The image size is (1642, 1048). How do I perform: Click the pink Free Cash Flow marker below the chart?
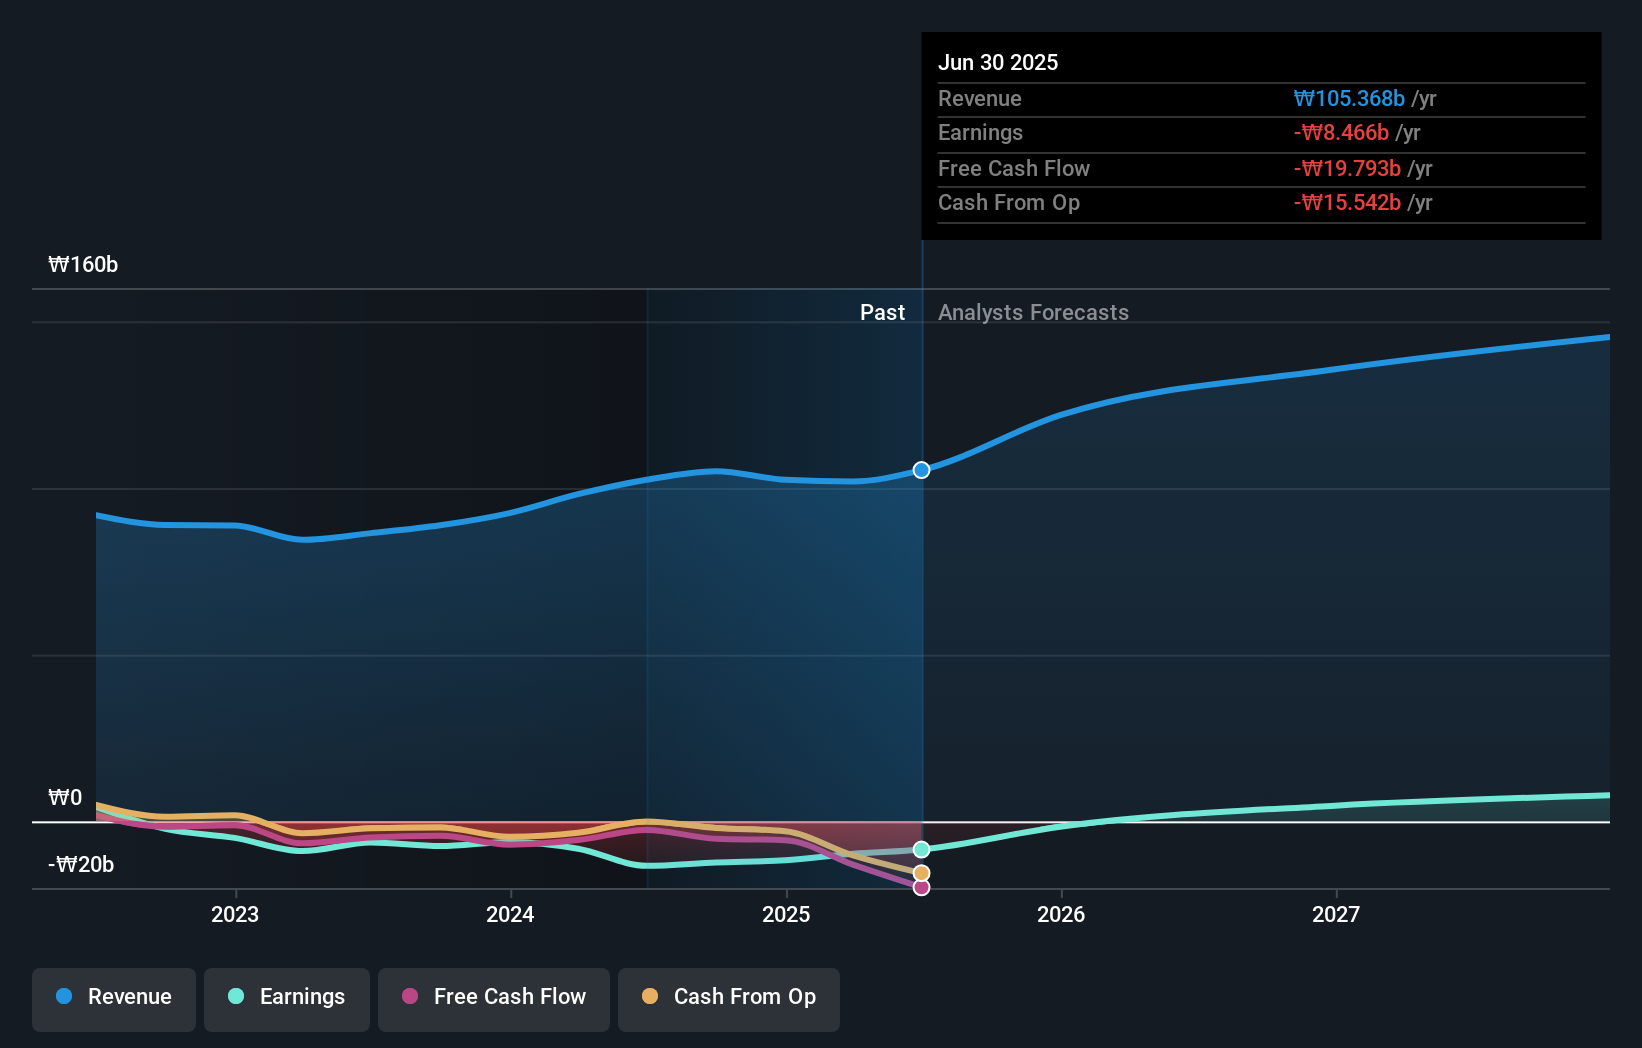(x=920, y=888)
